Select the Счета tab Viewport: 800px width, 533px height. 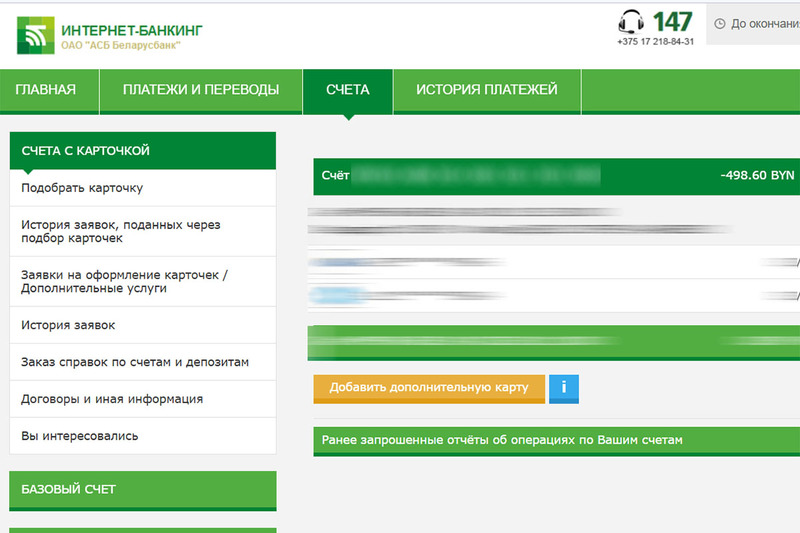click(x=347, y=90)
